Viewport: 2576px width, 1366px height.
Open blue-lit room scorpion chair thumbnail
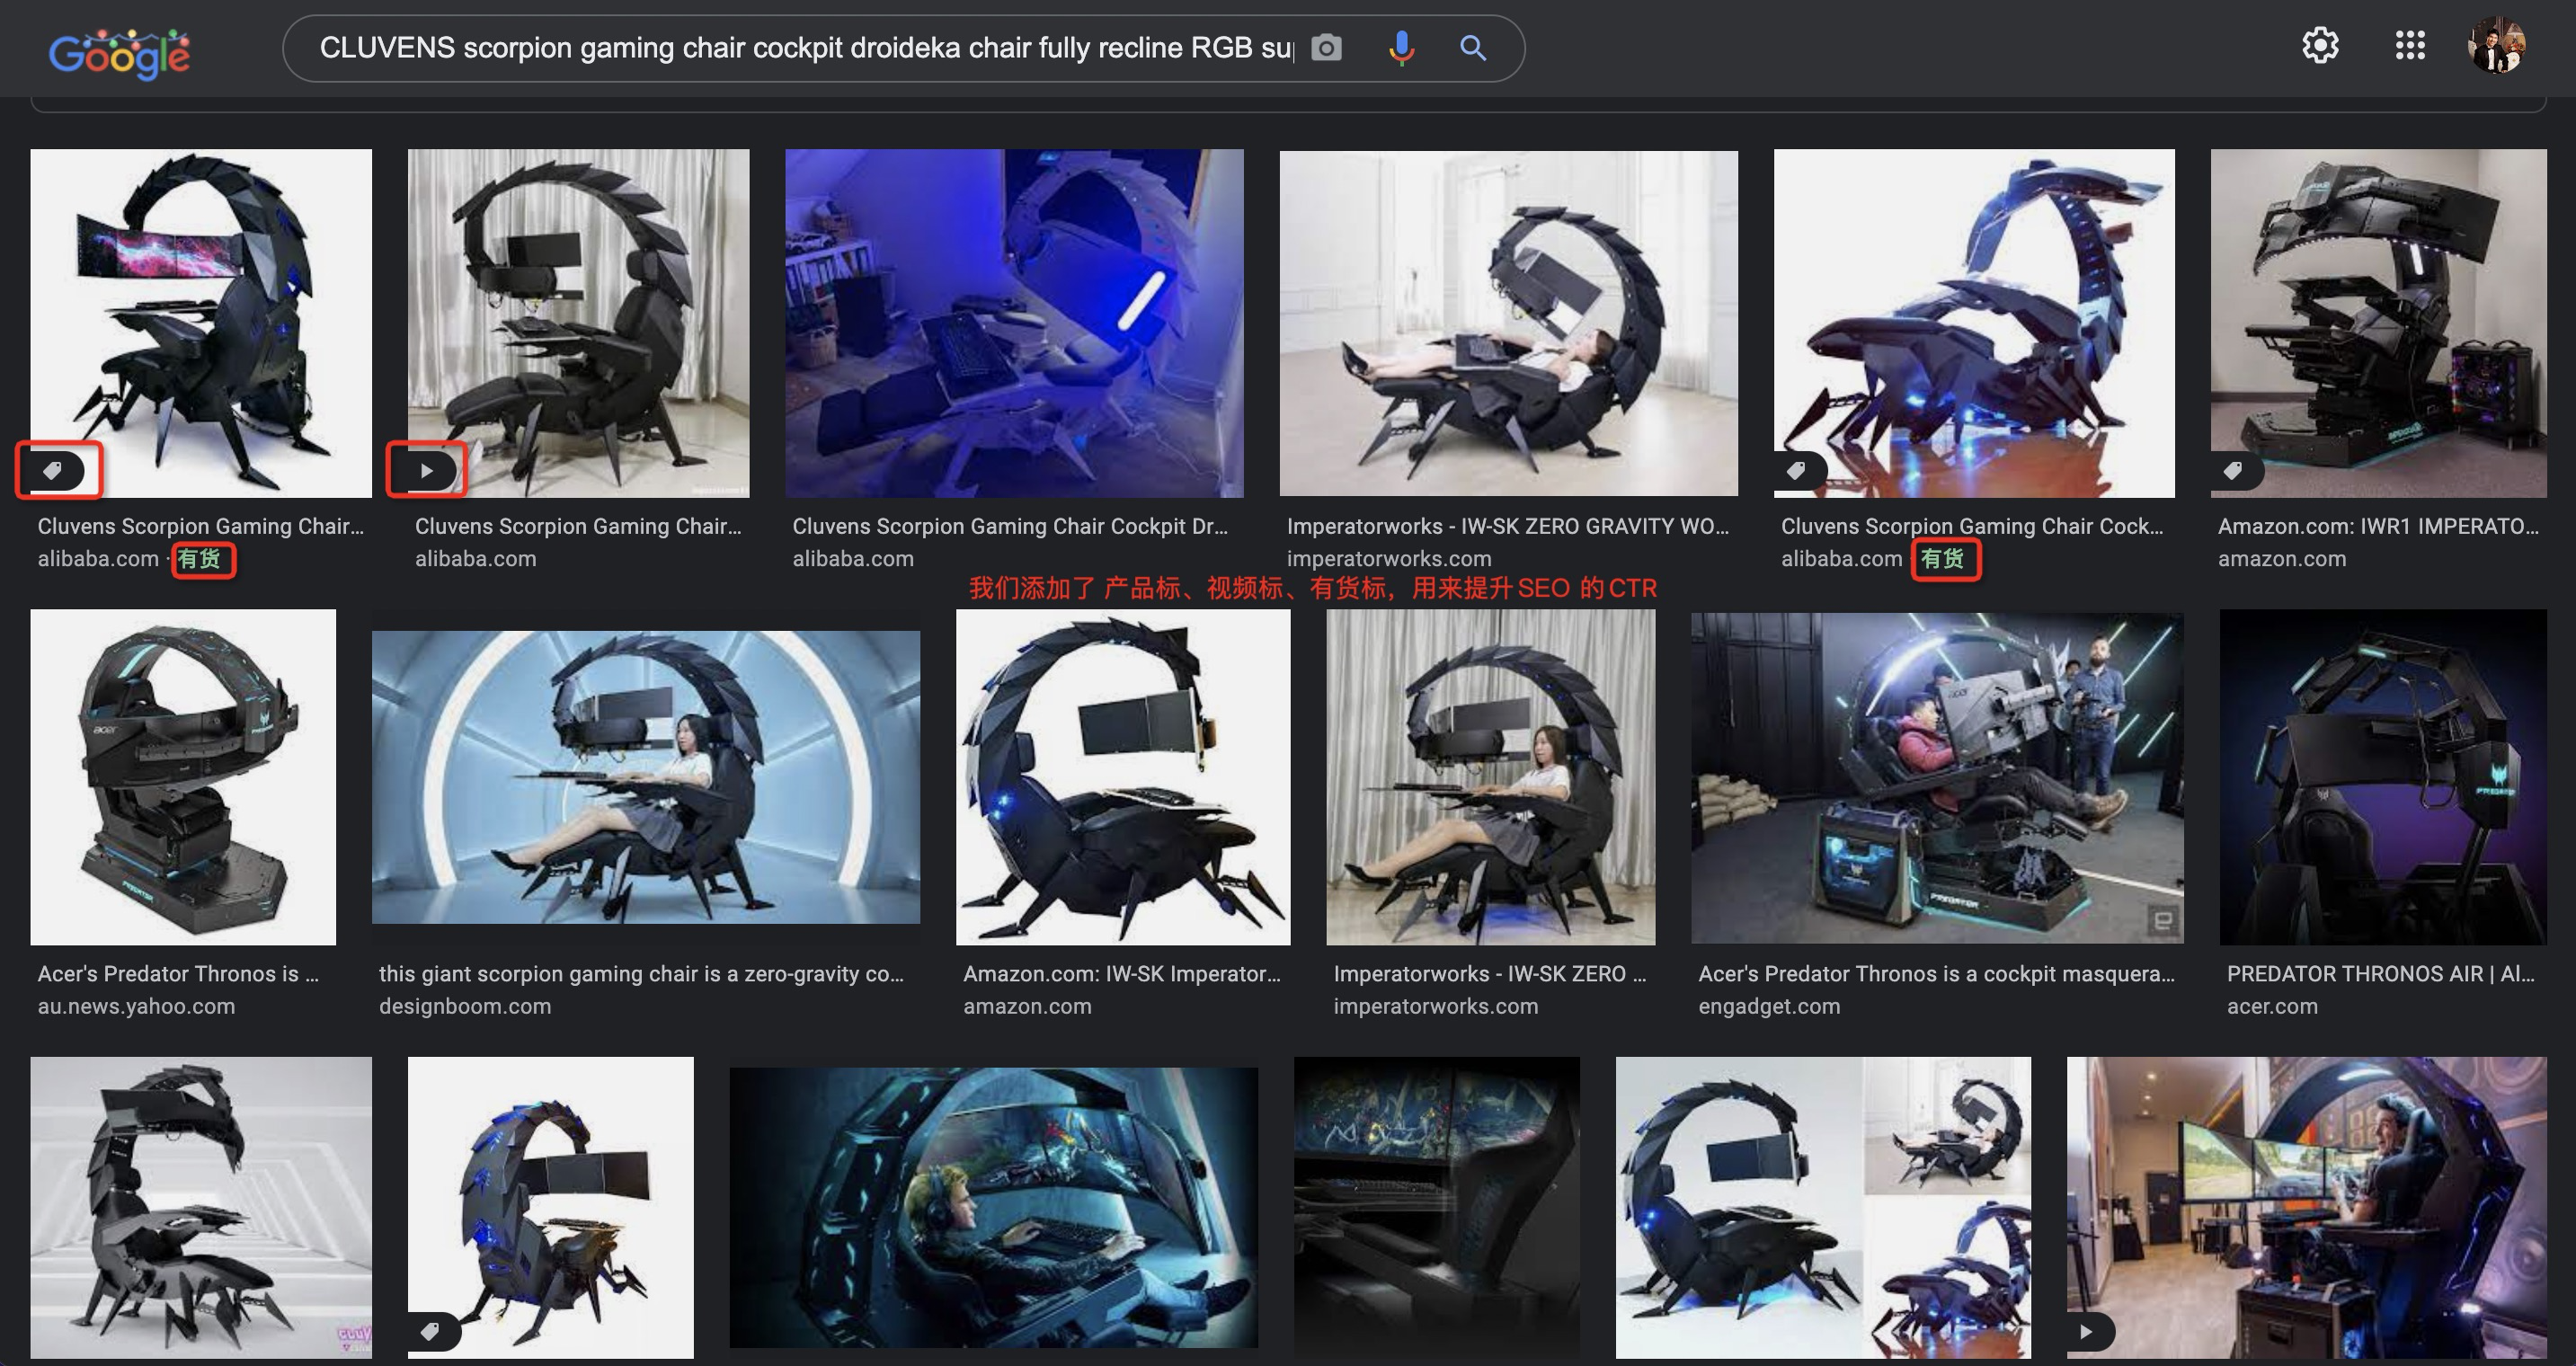(x=1014, y=323)
